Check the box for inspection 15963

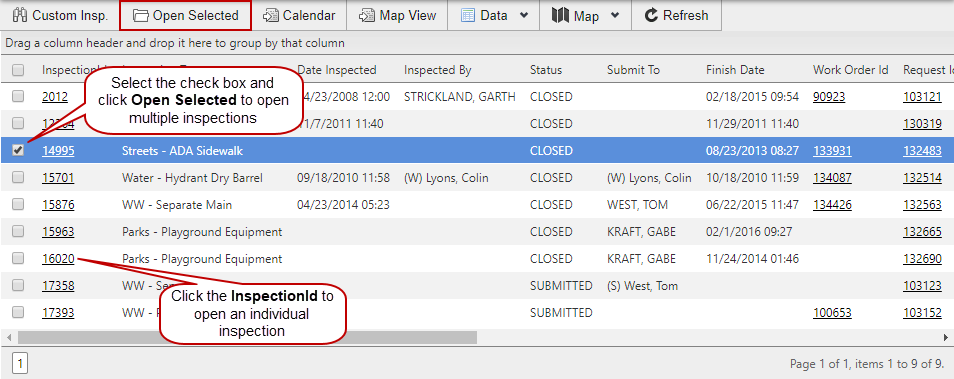click(18, 231)
